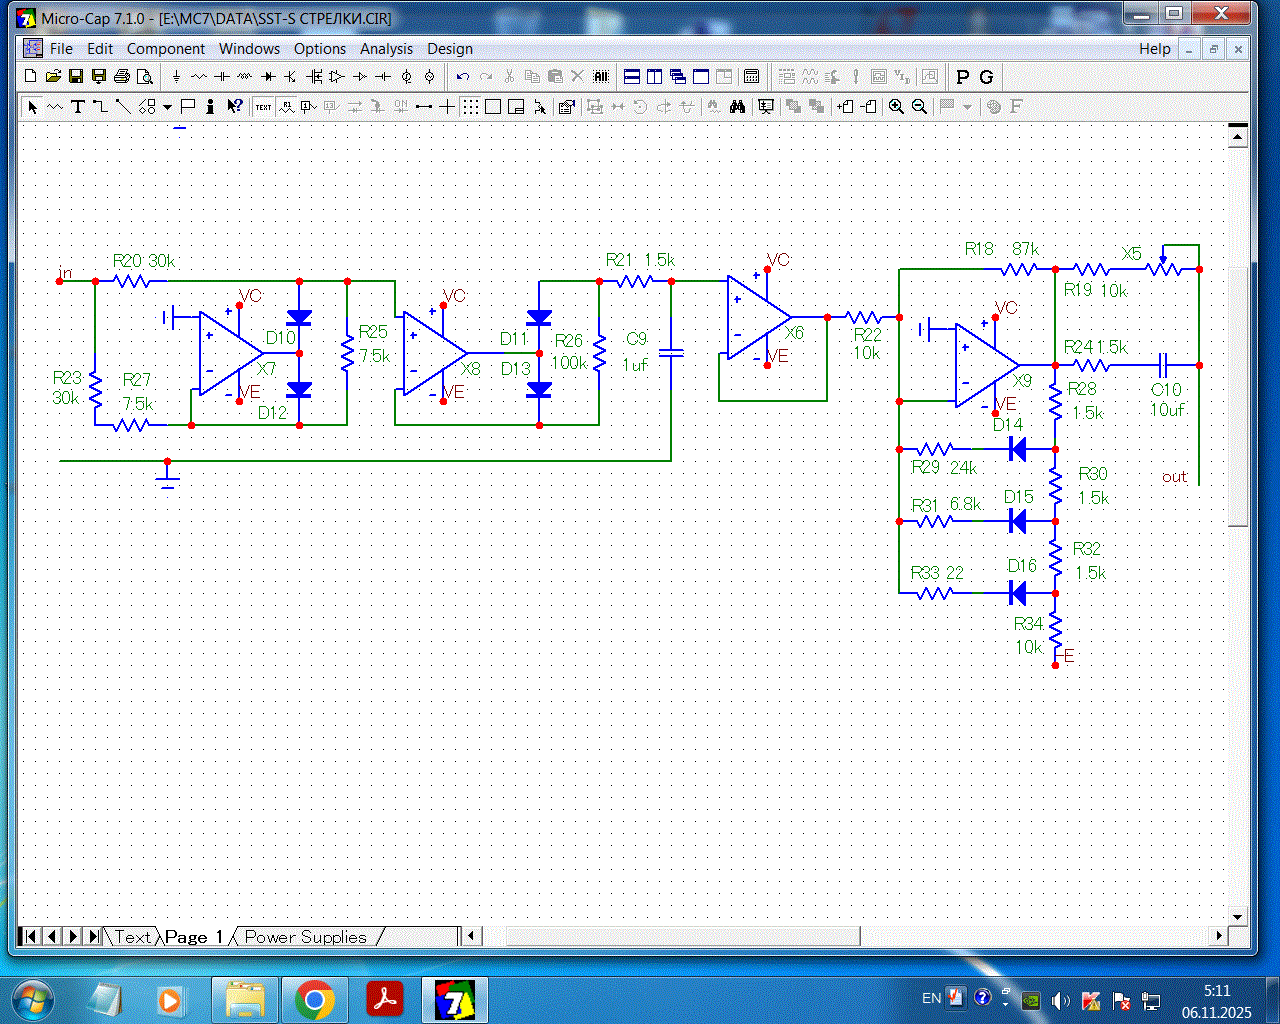The width and height of the screenshot is (1280, 1024).
Task: Open the Analysis menu
Action: [x=386, y=49]
